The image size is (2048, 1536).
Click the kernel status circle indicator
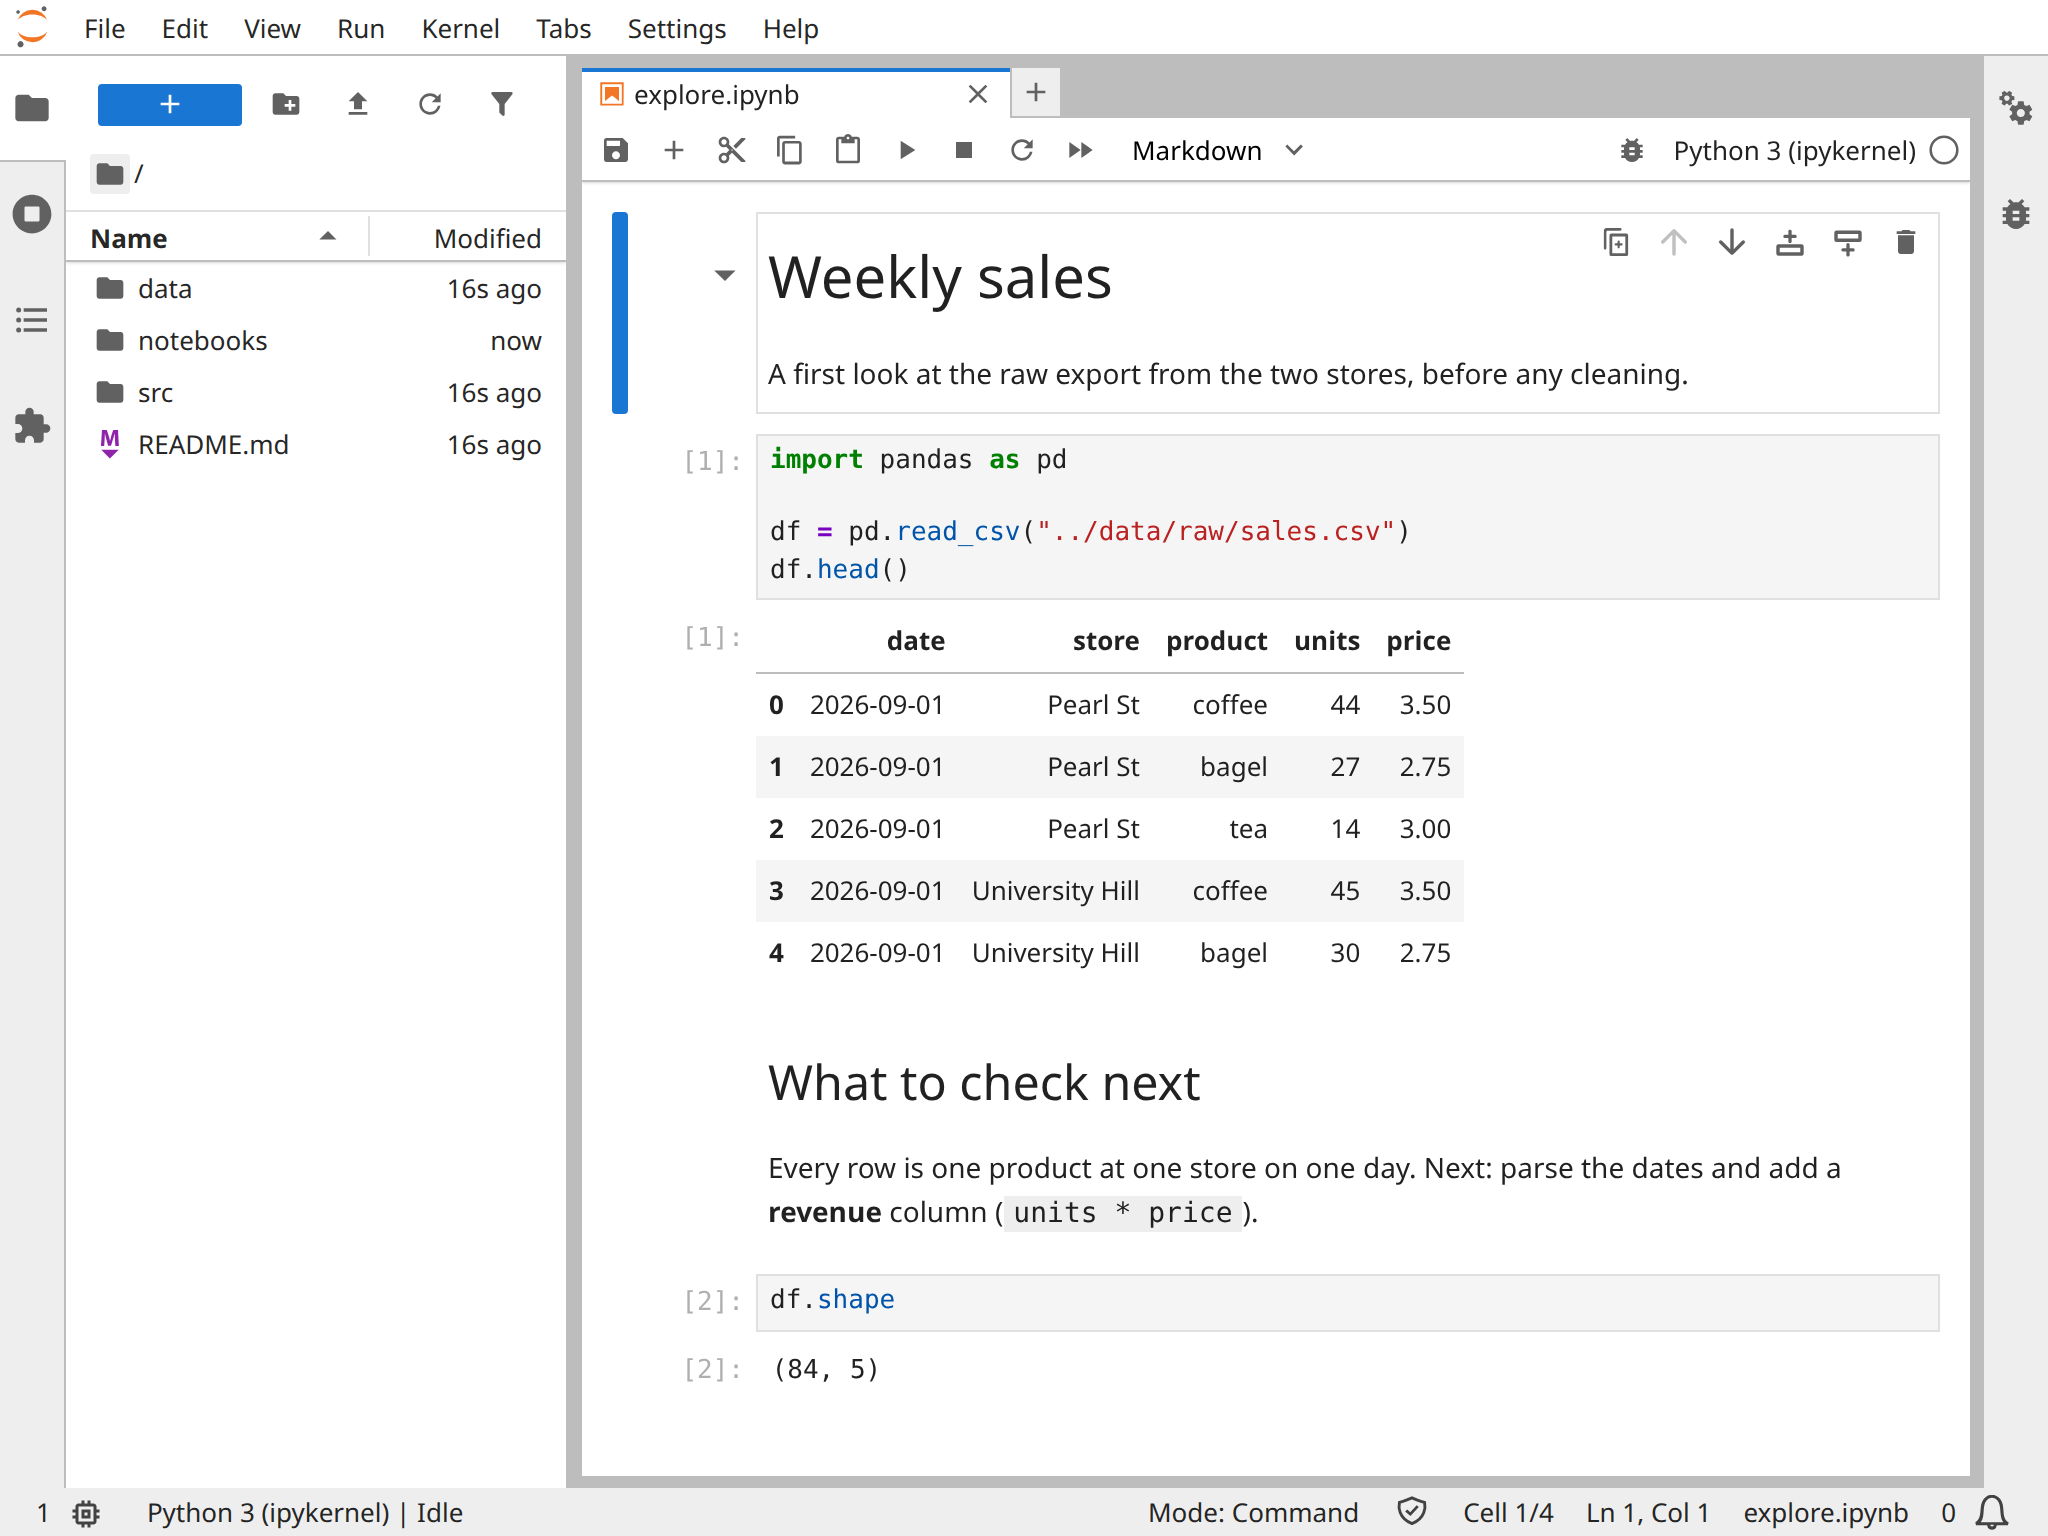pos(1944,151)
